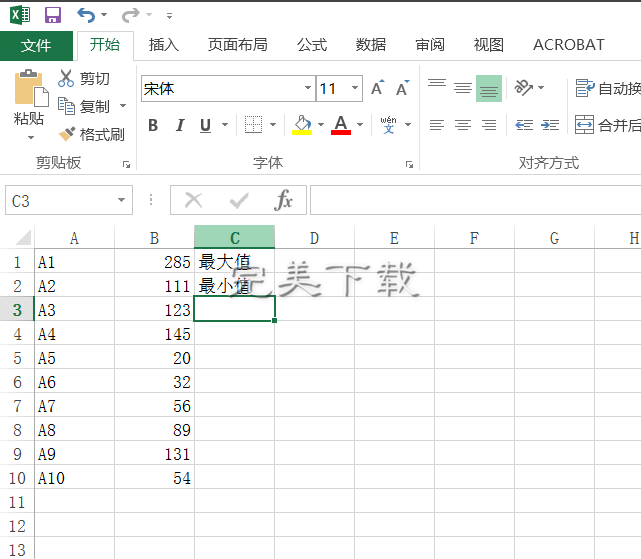Click the Undo arrow icon

[86, 16]
